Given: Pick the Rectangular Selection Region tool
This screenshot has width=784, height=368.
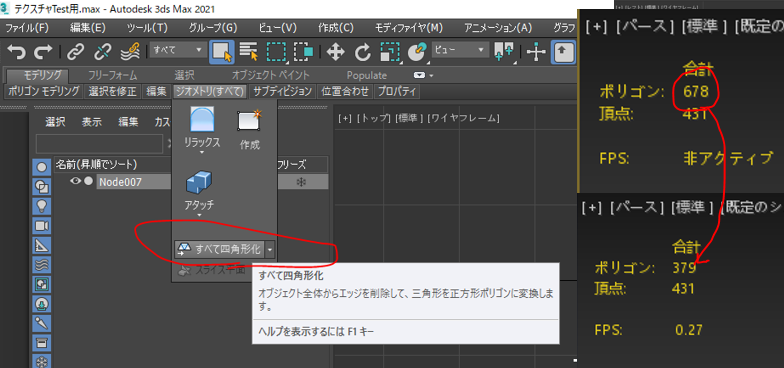Looking at the screenshot, I should 276,52.
